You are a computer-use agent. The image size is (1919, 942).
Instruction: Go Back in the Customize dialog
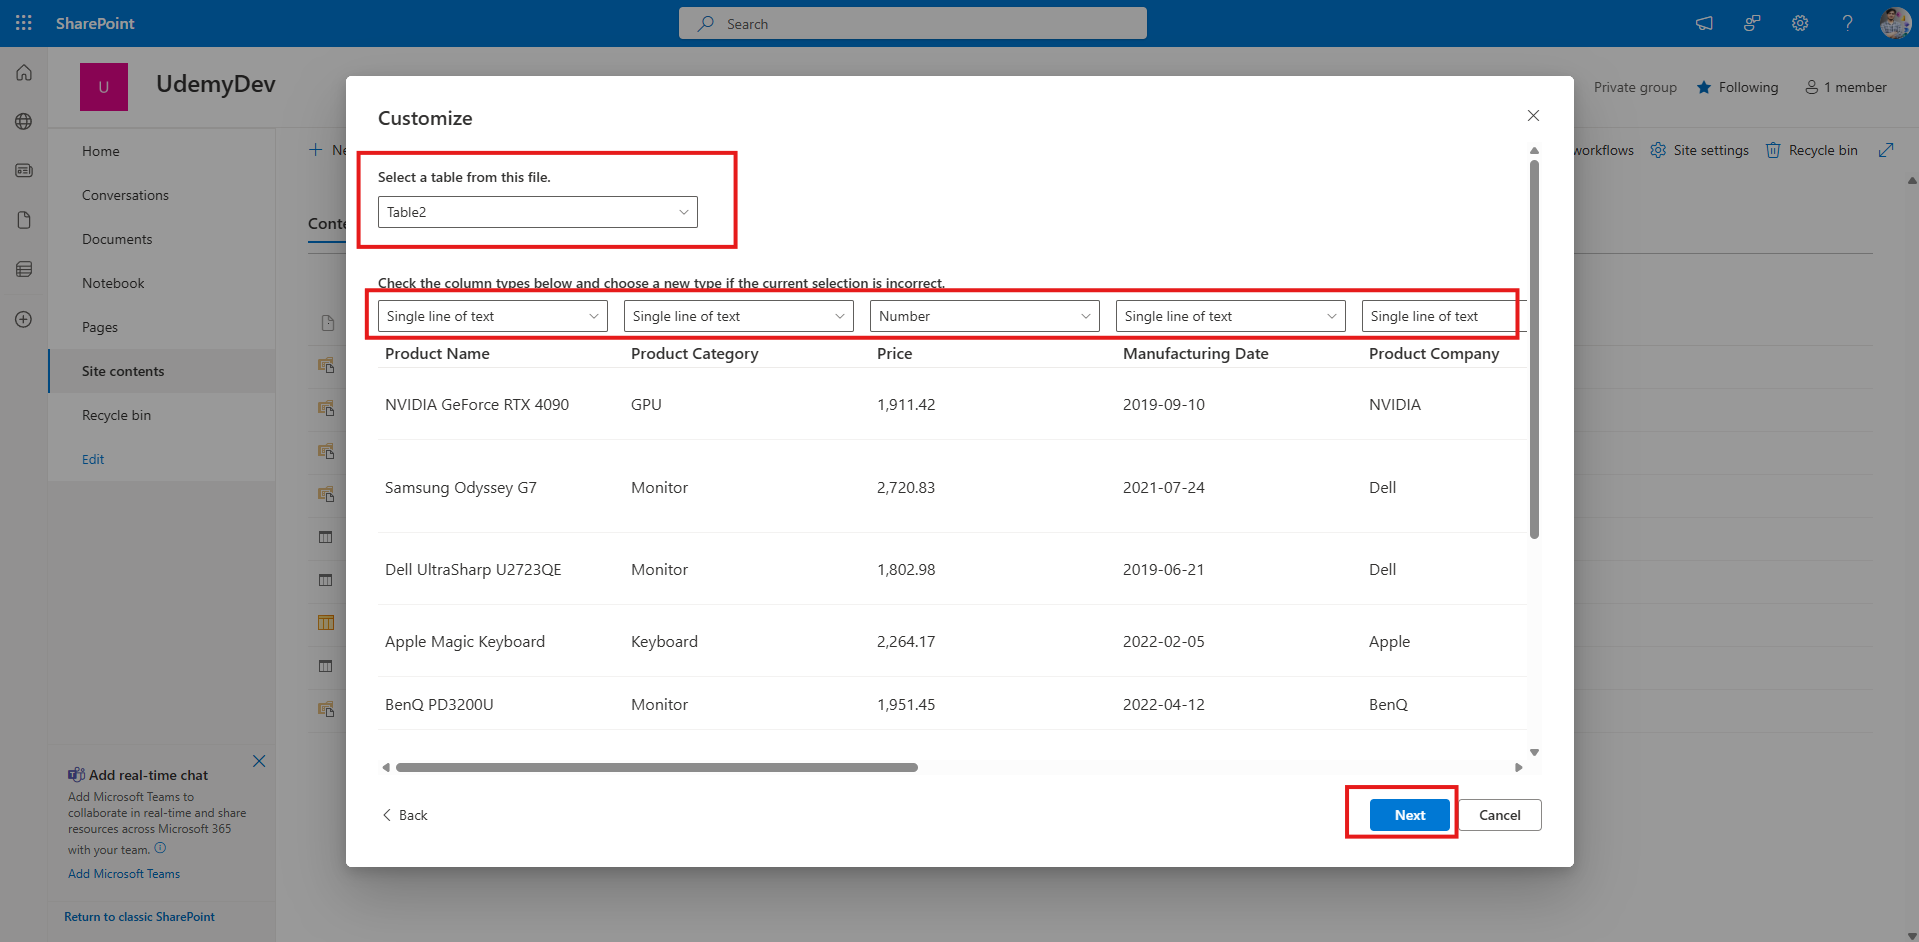point(405,815)
